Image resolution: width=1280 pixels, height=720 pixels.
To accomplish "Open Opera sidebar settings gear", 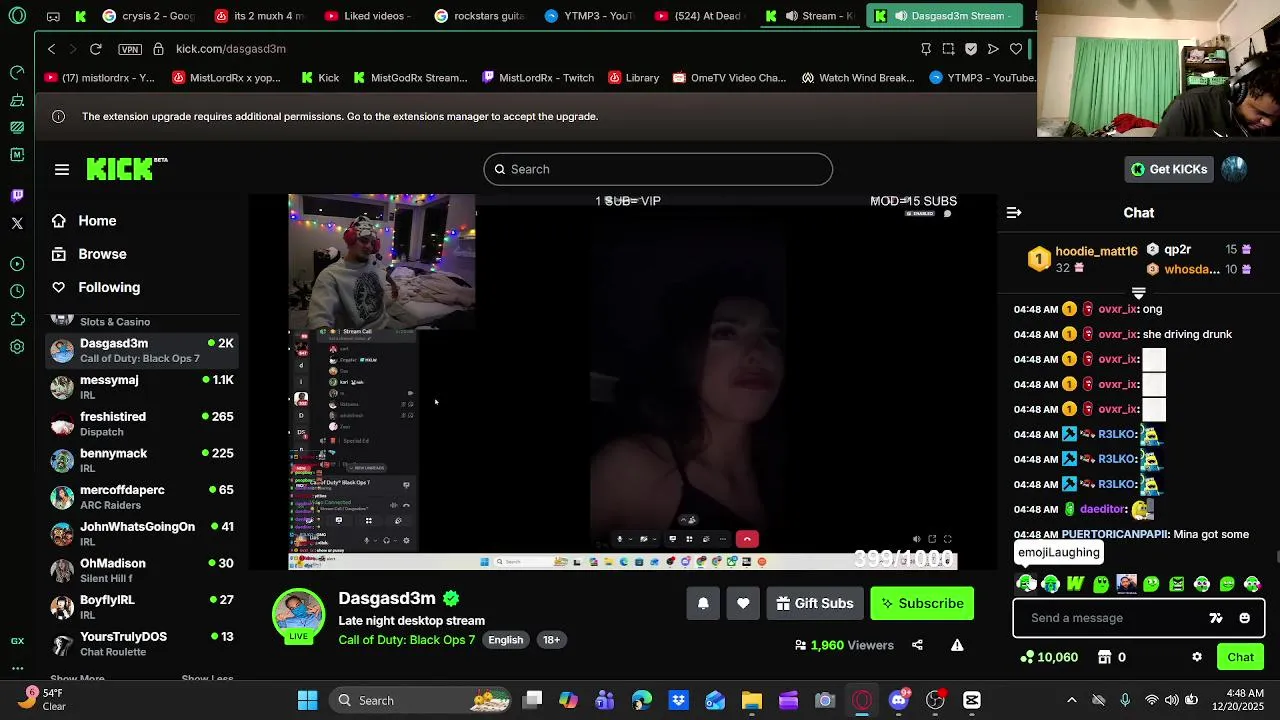I will [17, 347].
